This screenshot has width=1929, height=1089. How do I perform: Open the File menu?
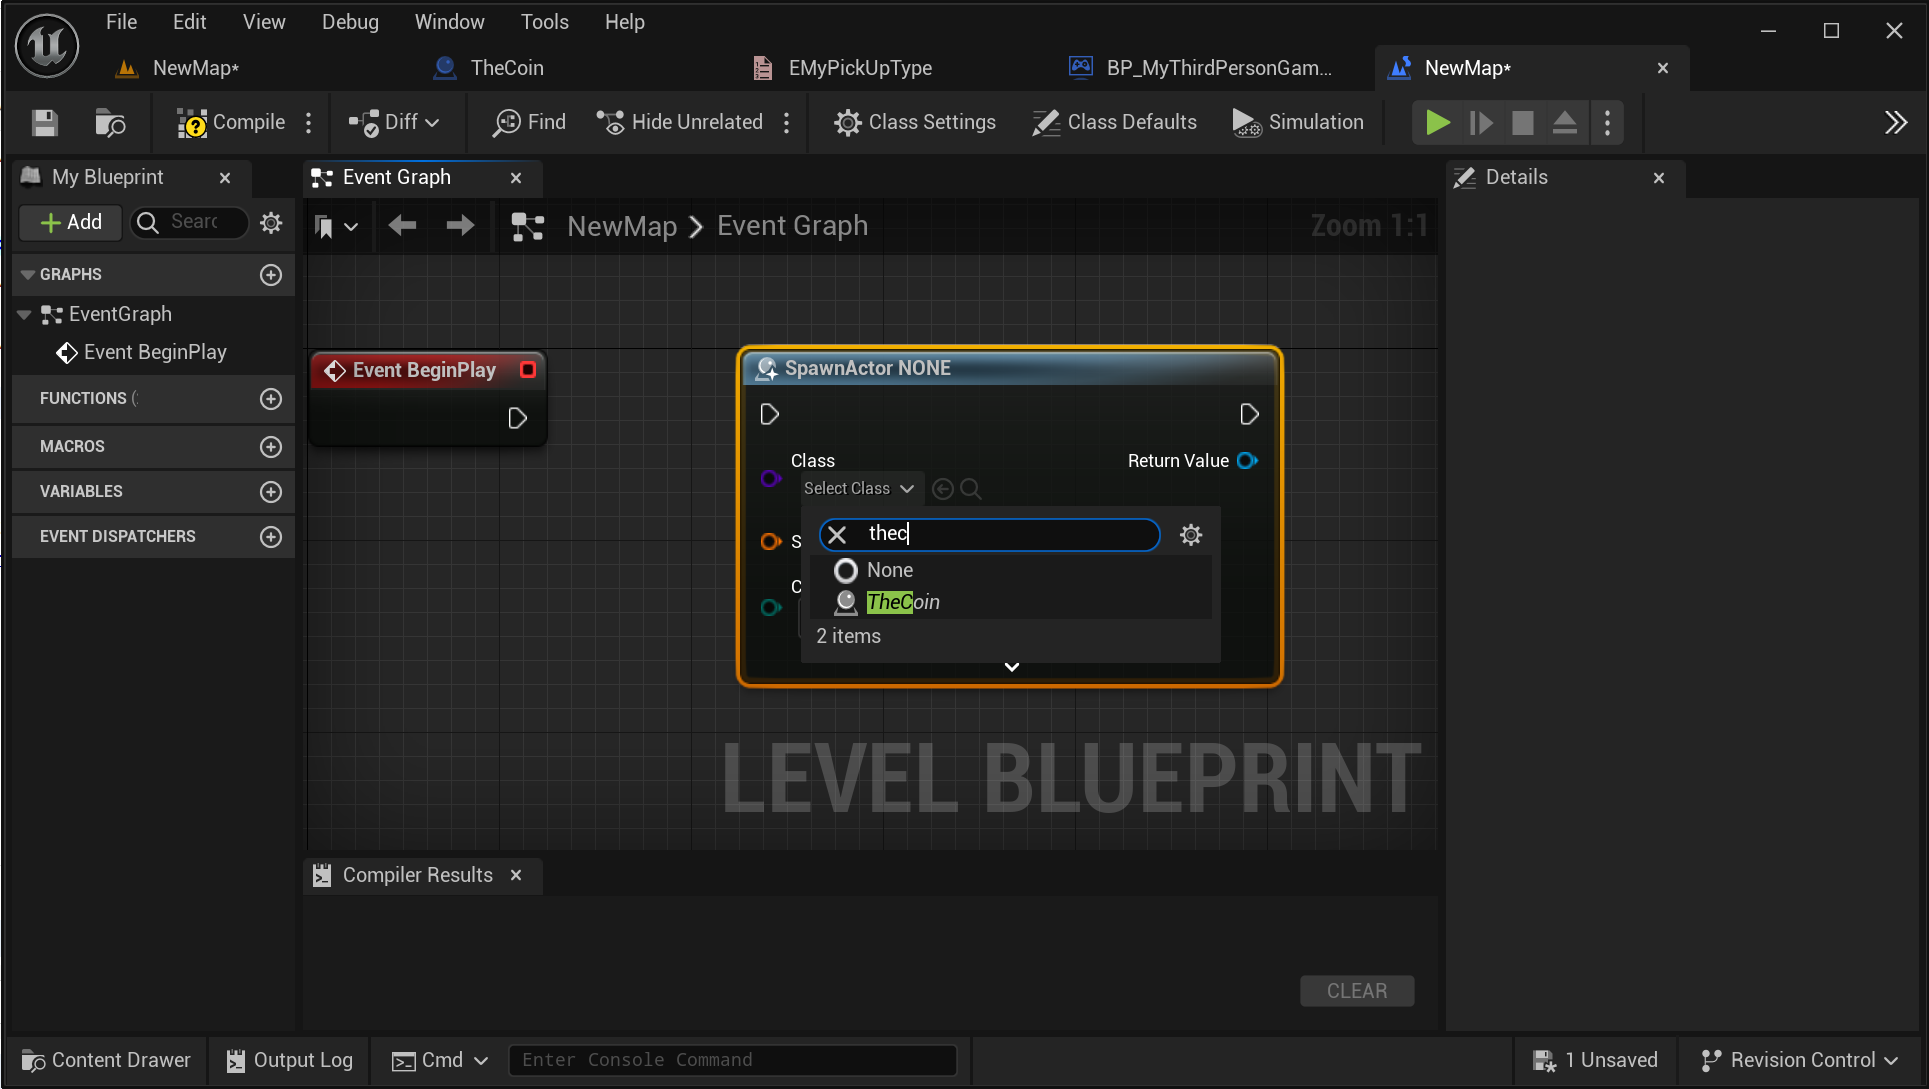121,22
